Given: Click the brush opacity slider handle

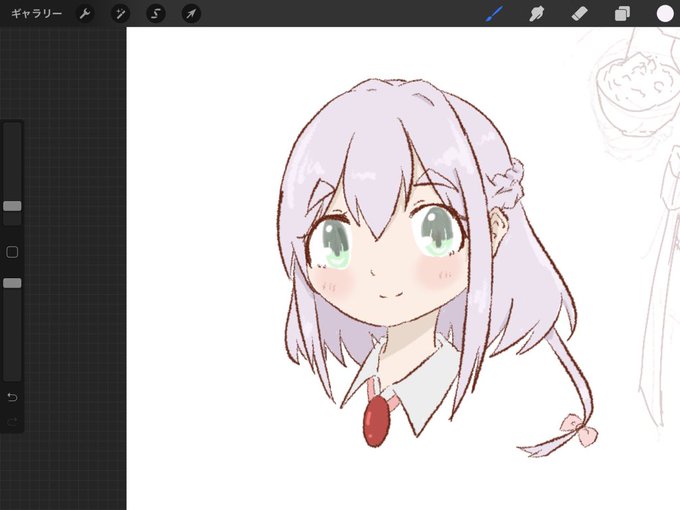Looking at the screenshot, I should click(12, 283).
